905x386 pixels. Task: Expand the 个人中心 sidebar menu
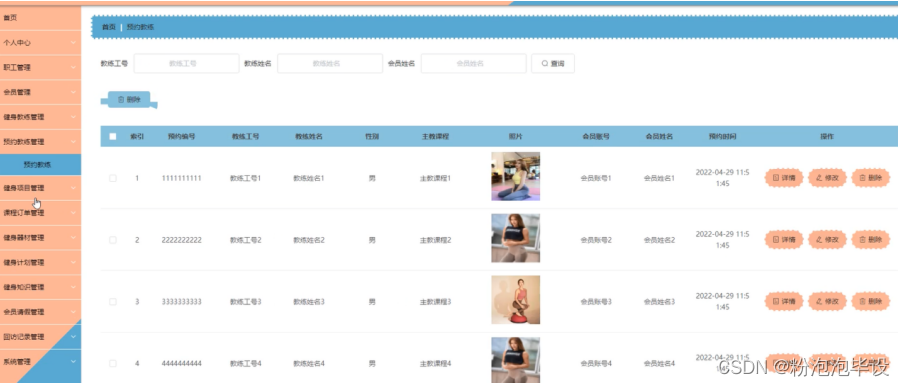tap(40, 43)
